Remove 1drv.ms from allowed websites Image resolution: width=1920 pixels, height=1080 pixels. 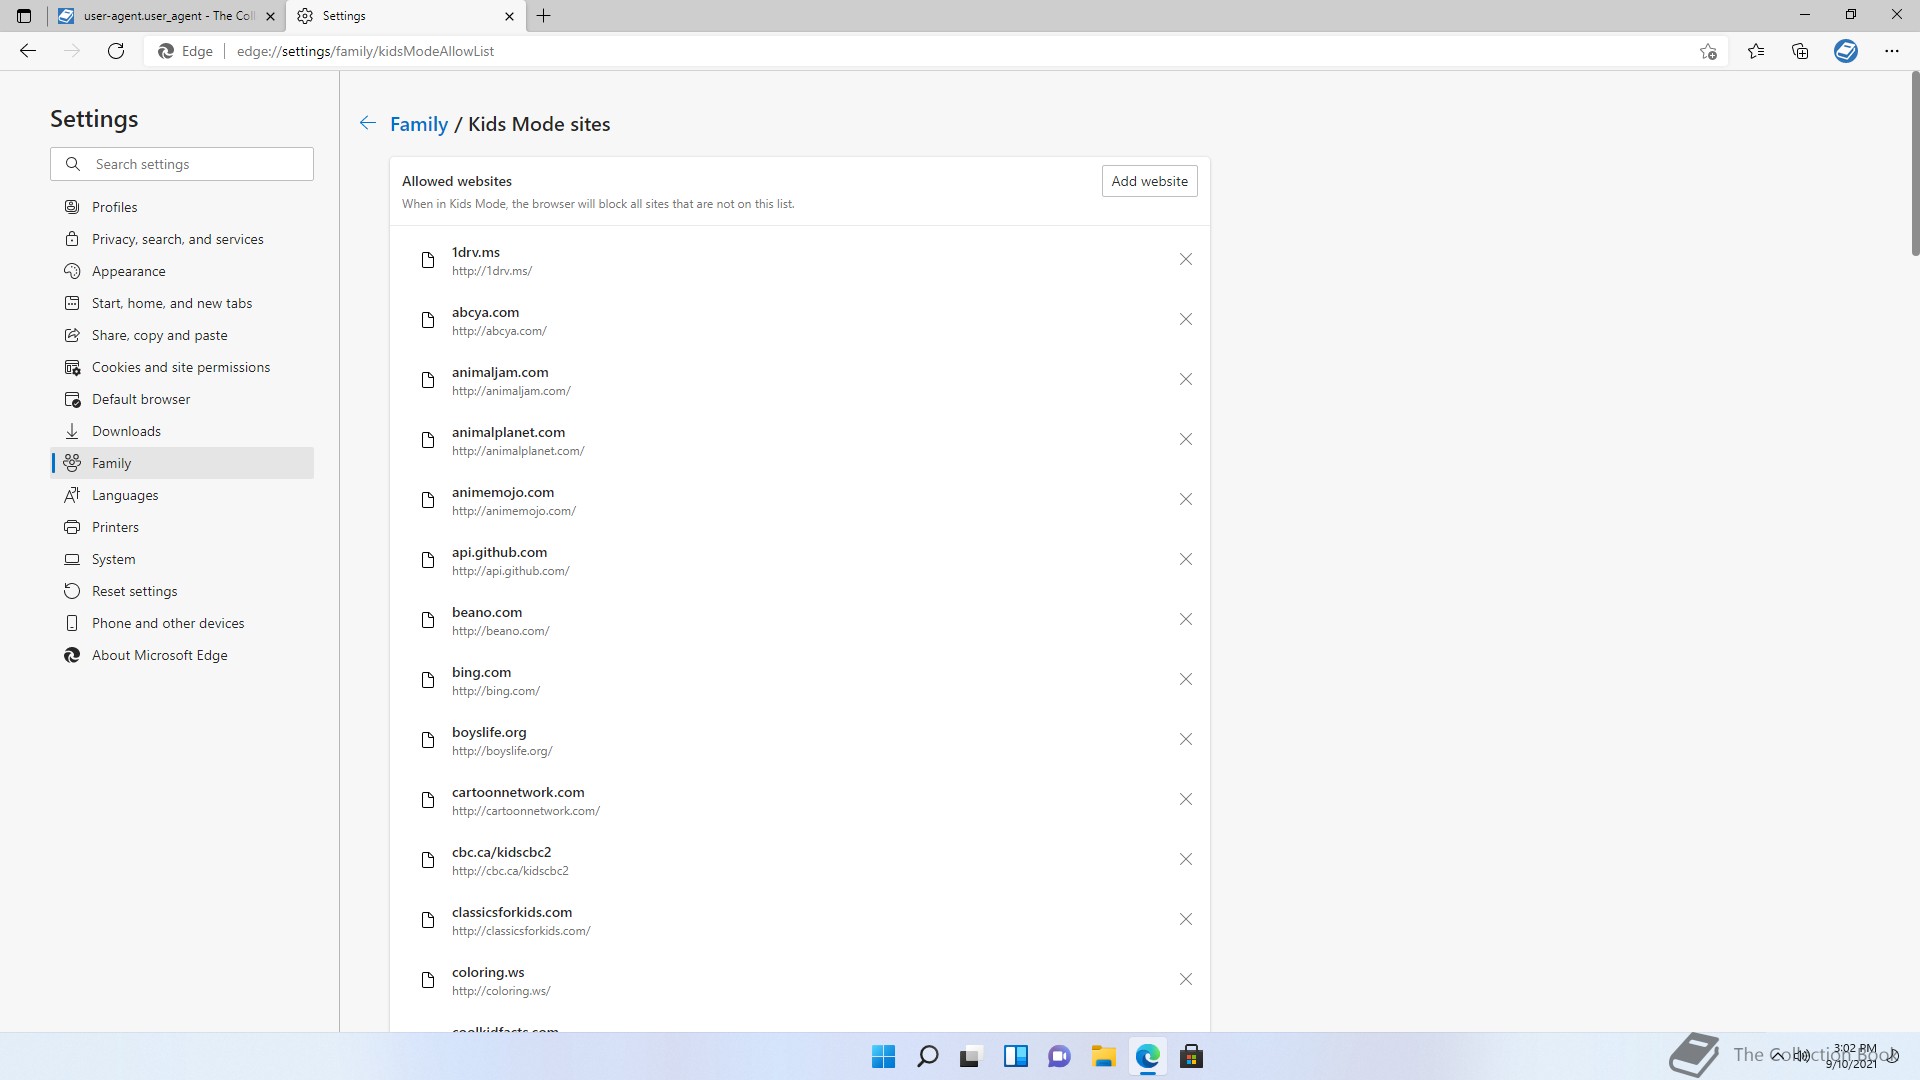[x=1185, y=259]
